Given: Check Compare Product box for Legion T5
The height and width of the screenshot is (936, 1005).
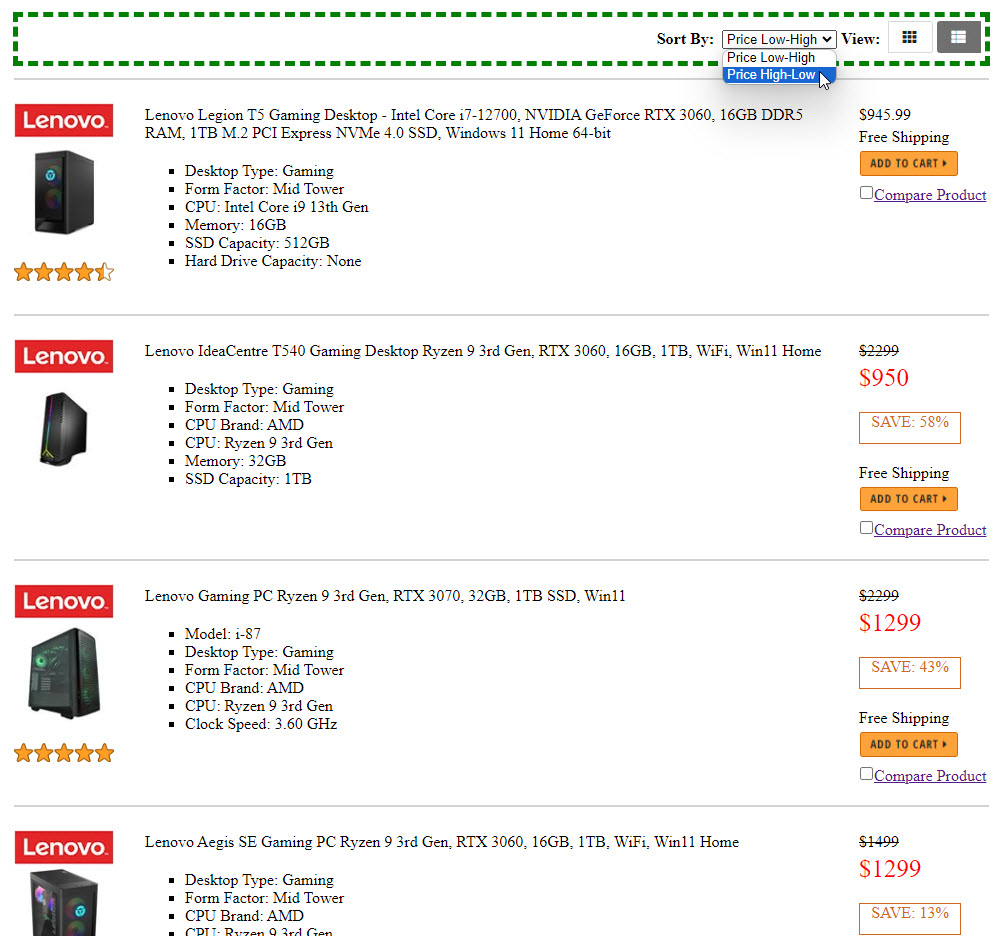Looking at the screenshot, I should click(866, 193).
